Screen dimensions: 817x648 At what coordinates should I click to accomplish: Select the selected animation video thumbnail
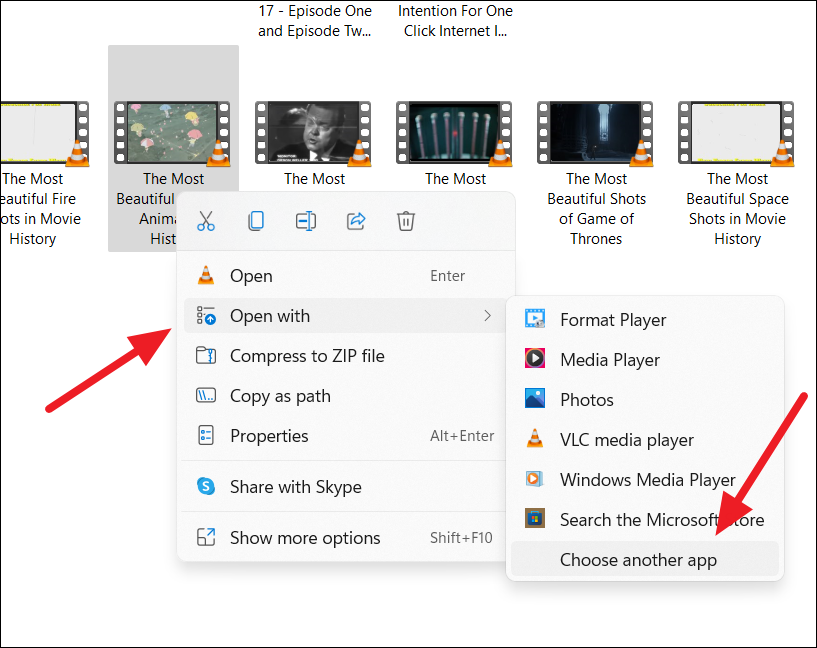pos(172,133)
